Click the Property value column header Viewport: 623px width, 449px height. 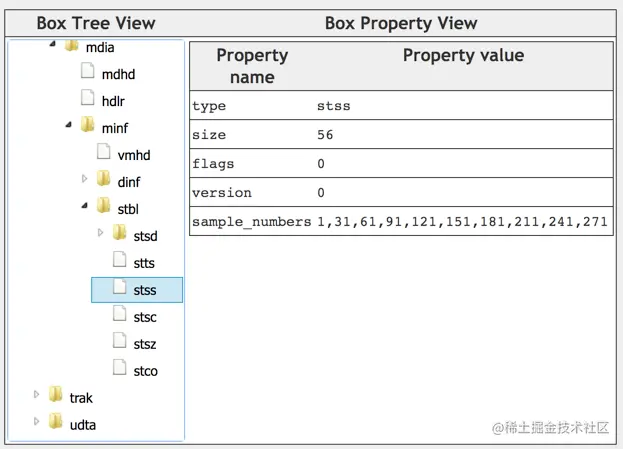click(x=463, y=55)
